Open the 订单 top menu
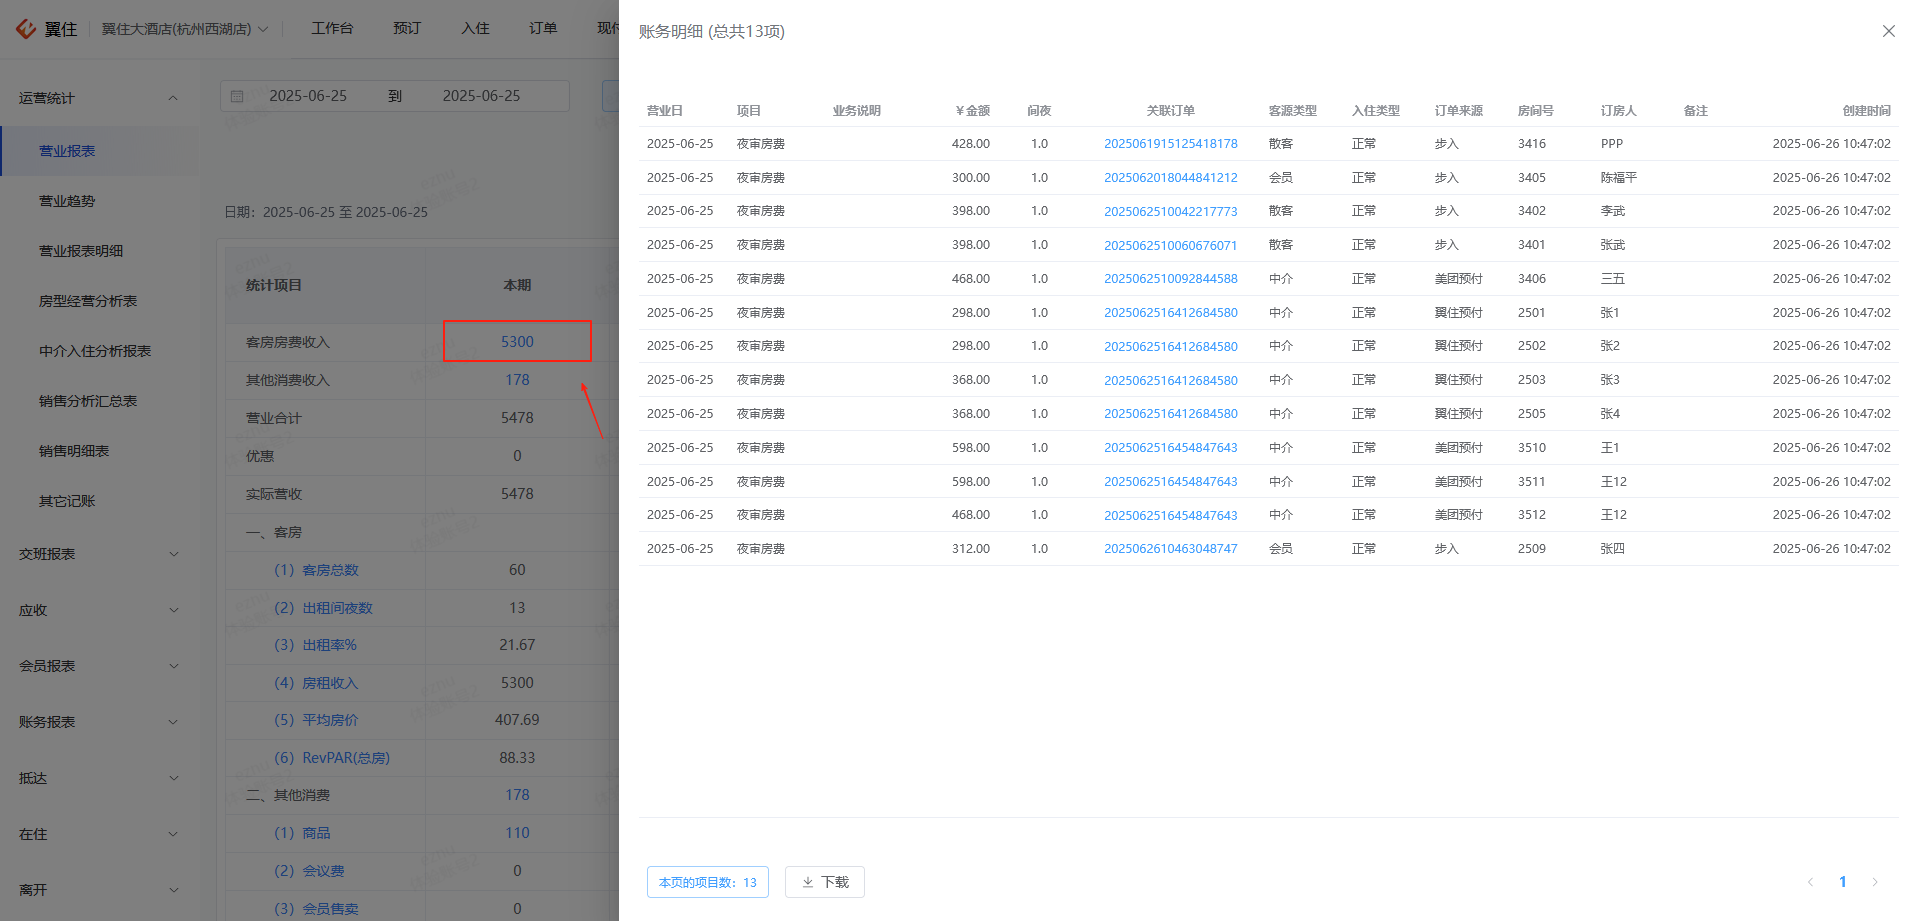The height and width of the screenshot is (921, 1919). 543,28
